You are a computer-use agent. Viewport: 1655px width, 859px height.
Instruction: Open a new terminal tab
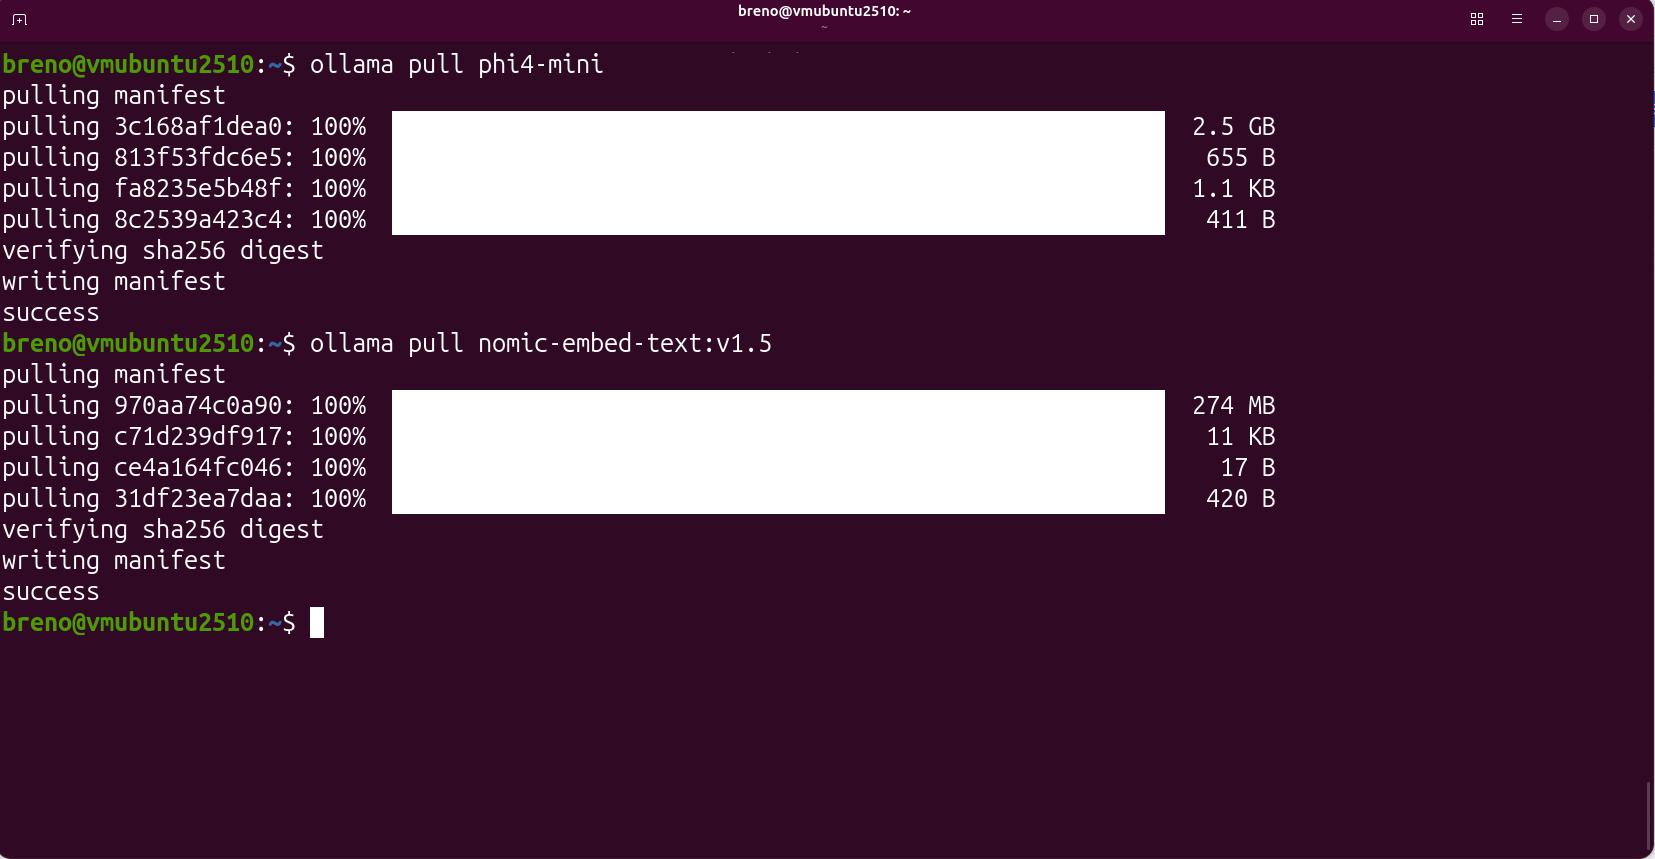coord(19,19)
